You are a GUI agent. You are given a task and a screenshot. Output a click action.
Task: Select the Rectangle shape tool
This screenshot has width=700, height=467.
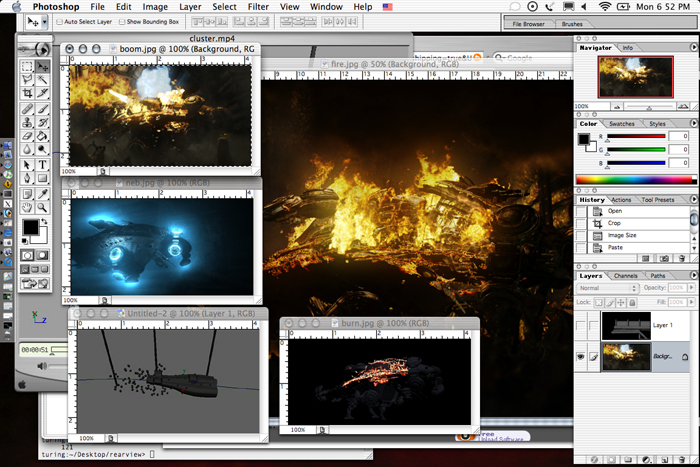pyautogui.click(x=42, y=178)
